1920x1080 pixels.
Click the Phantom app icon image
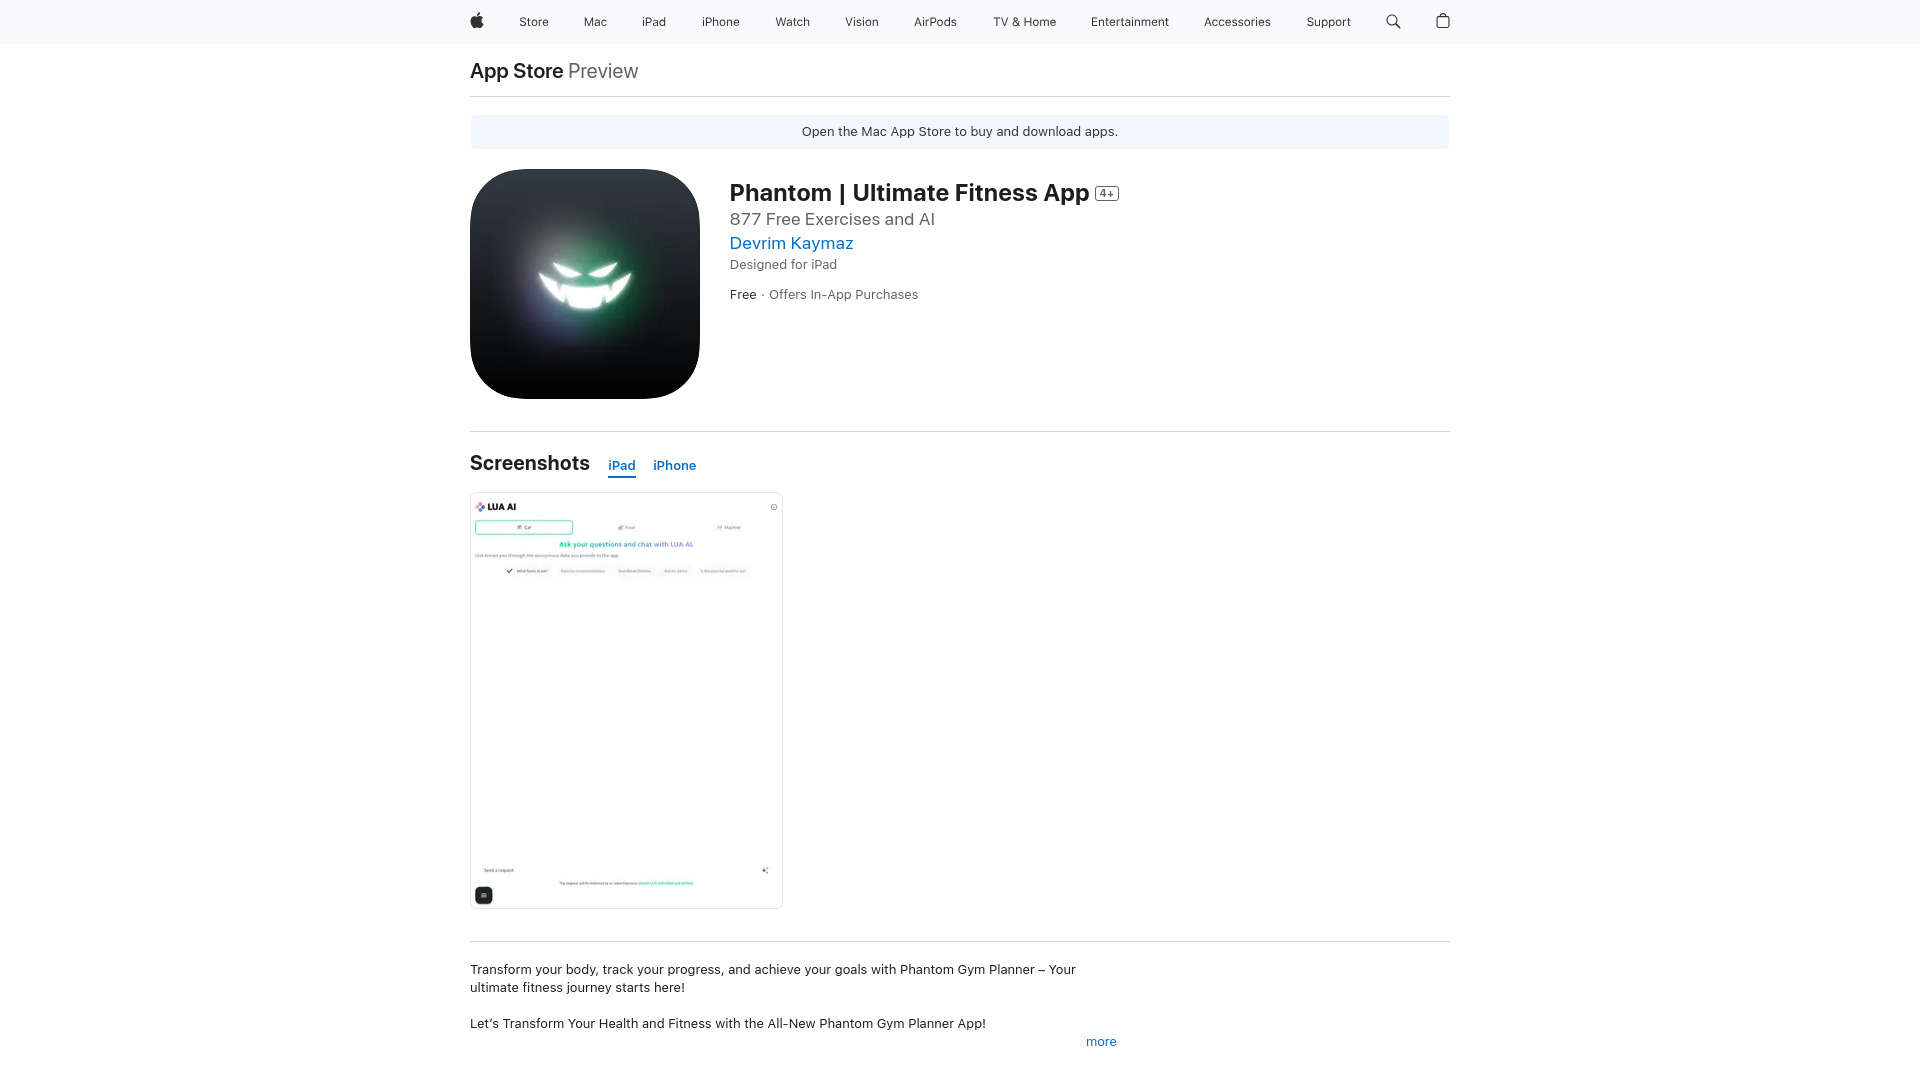point(584,284)
